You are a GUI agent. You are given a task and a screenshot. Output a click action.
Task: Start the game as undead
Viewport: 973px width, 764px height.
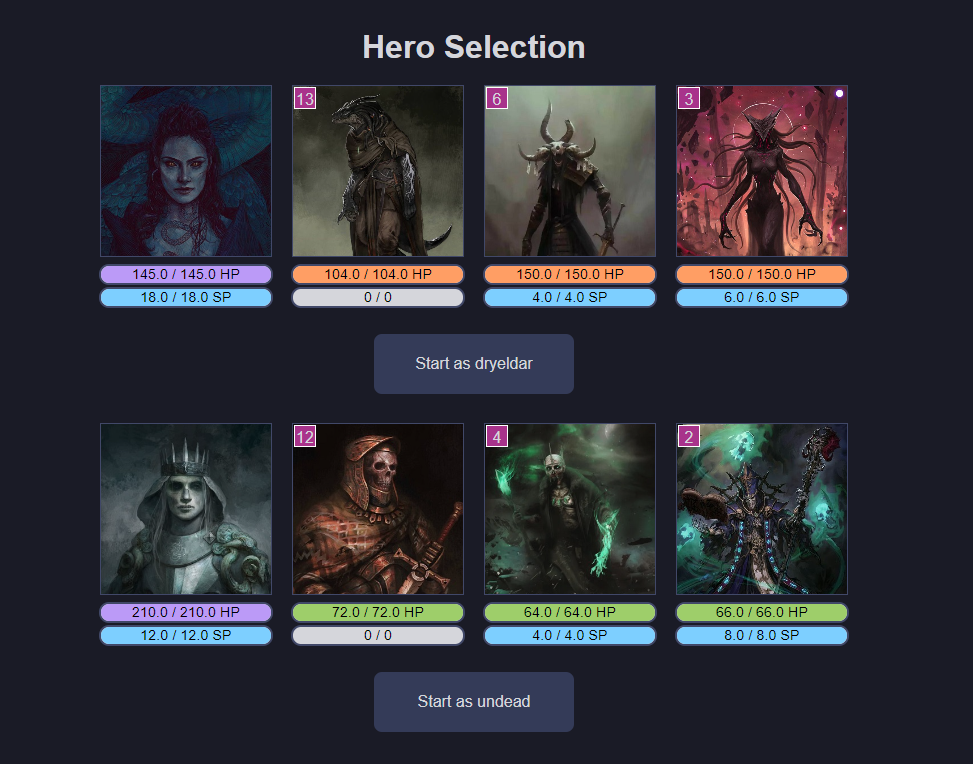tap(473, 702)
